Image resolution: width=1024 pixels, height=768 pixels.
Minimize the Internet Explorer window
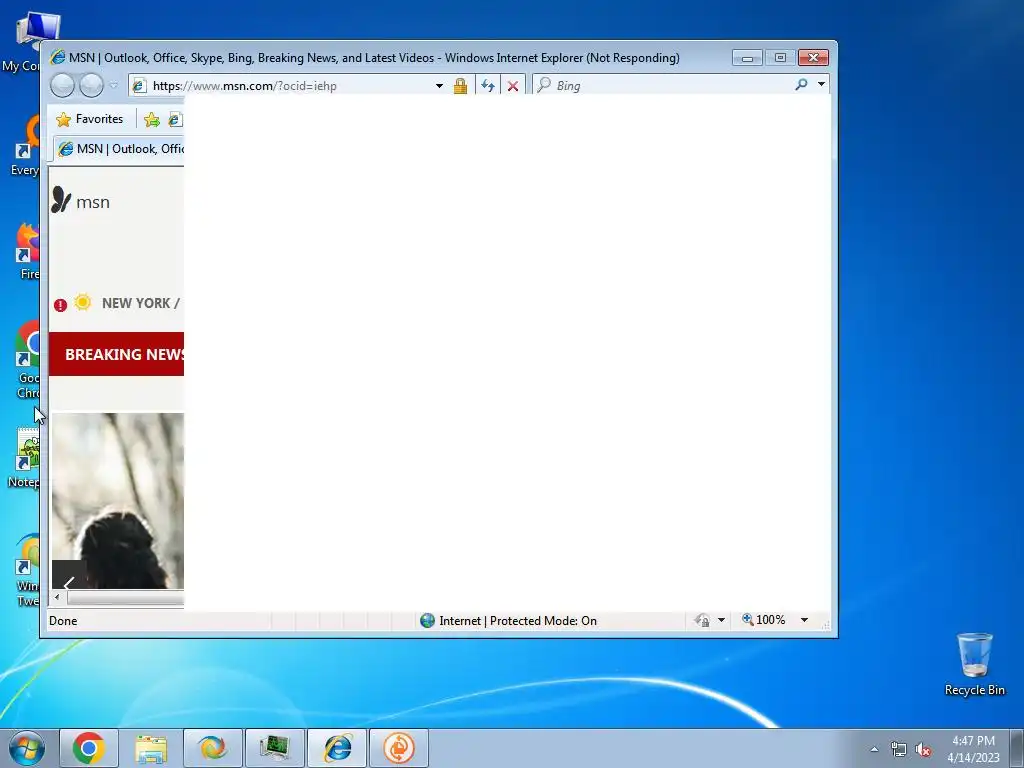tap(747, 58)
